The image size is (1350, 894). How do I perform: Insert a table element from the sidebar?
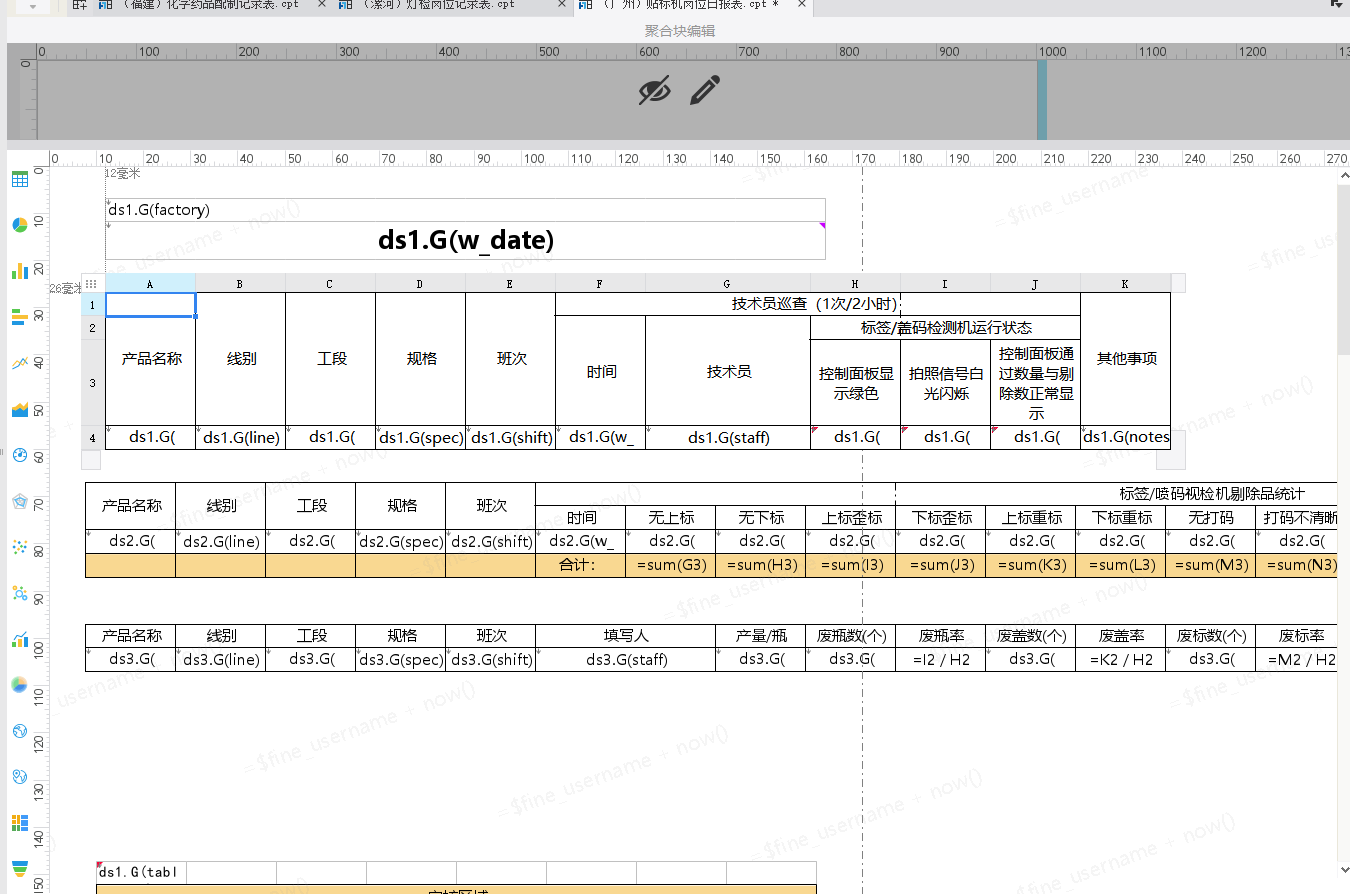click(x=19, y=179)
